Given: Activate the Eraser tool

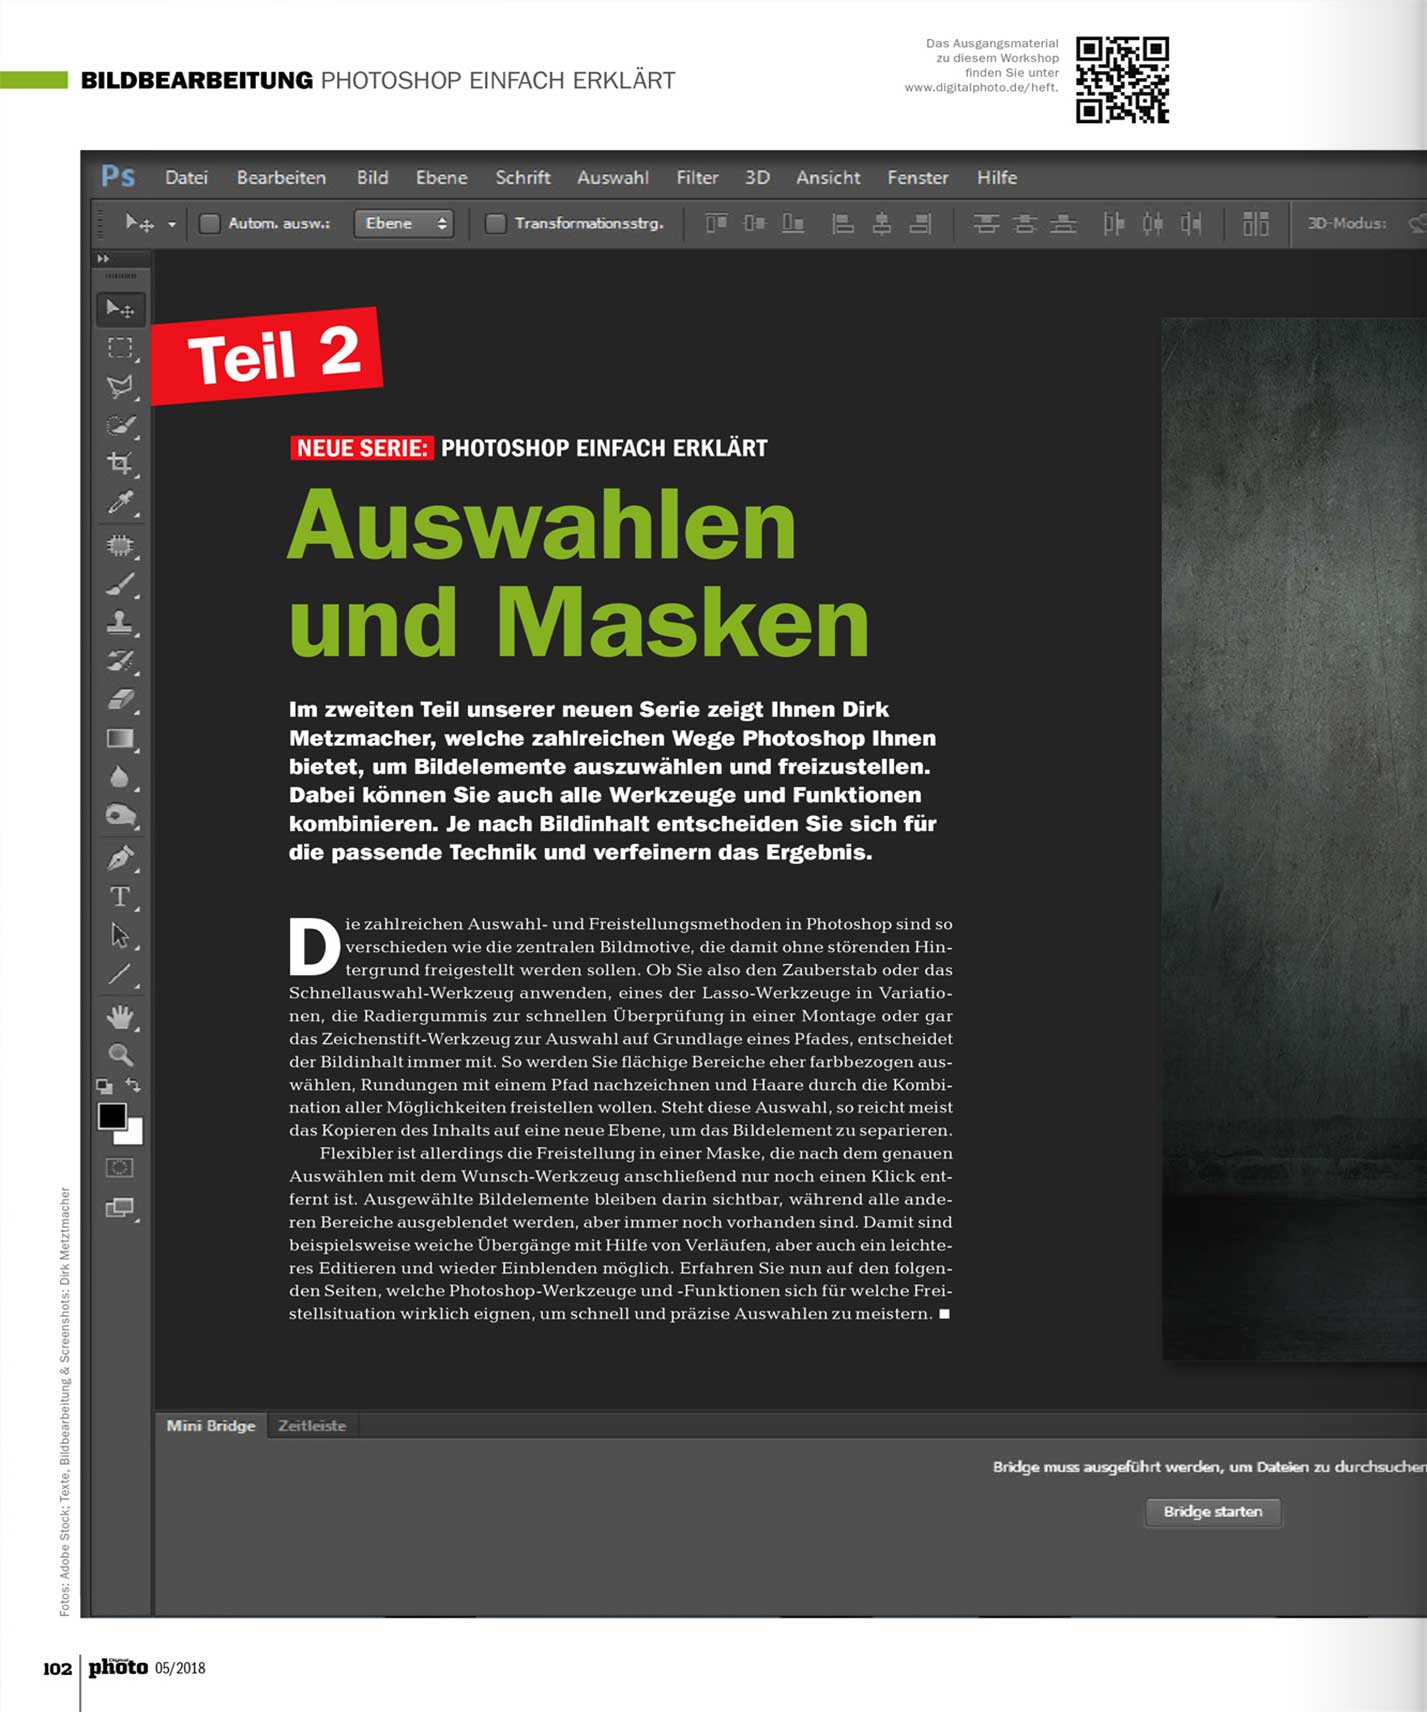Looking at the screenshot, I should click(120, 700).
